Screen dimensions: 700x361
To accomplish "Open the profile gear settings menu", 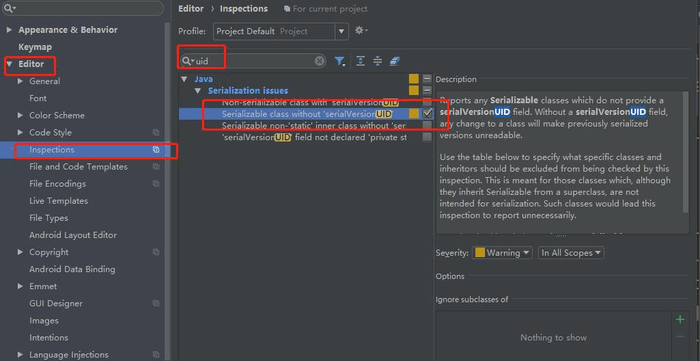I will click(x=361, y=30).
